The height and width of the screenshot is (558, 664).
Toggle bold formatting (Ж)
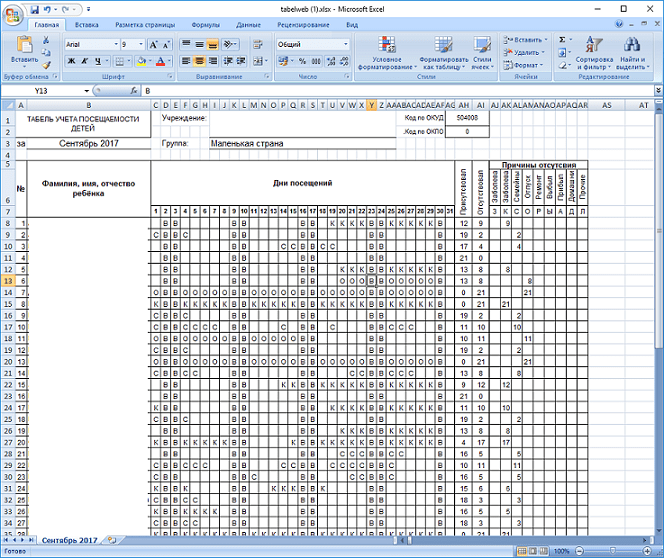click(71, 61)
